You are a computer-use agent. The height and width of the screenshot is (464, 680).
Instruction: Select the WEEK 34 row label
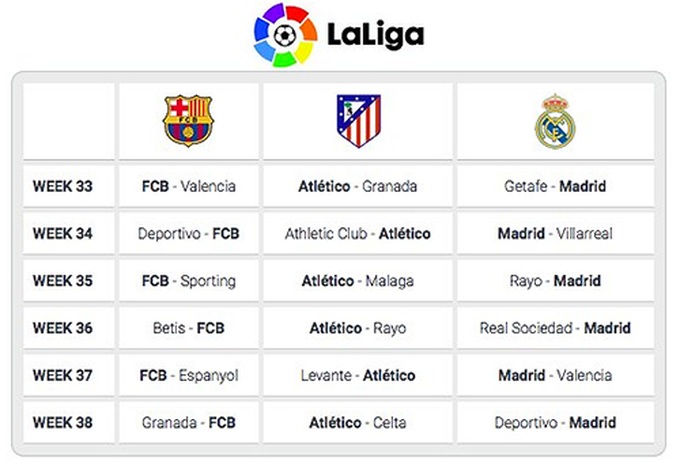62,234
